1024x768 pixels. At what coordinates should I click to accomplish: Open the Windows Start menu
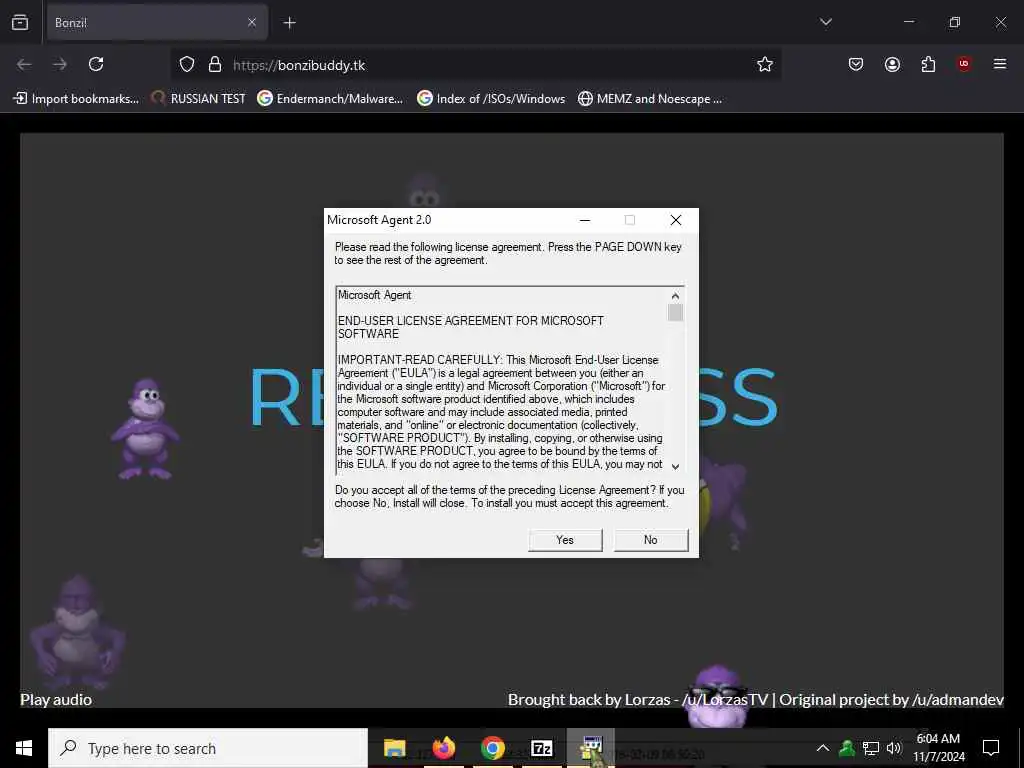pos(24,748)
